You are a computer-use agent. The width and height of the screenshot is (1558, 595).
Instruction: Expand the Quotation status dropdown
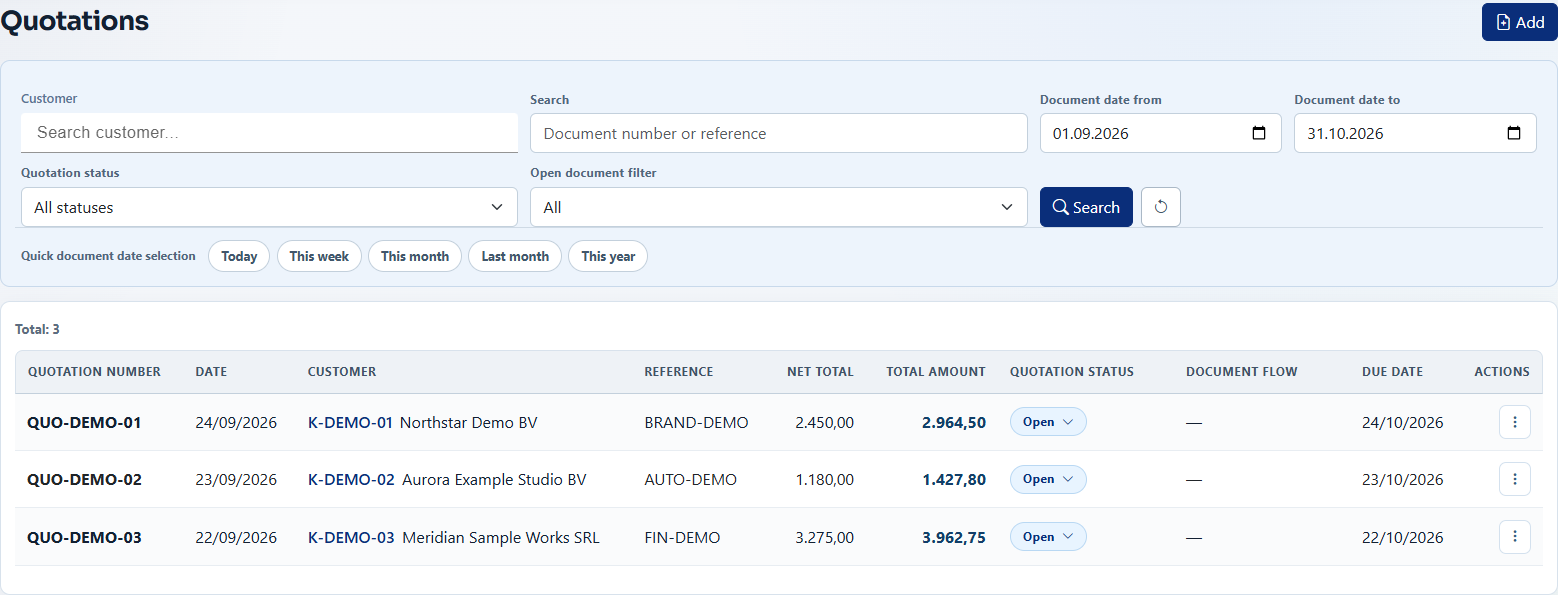click(x=269, y=207)
